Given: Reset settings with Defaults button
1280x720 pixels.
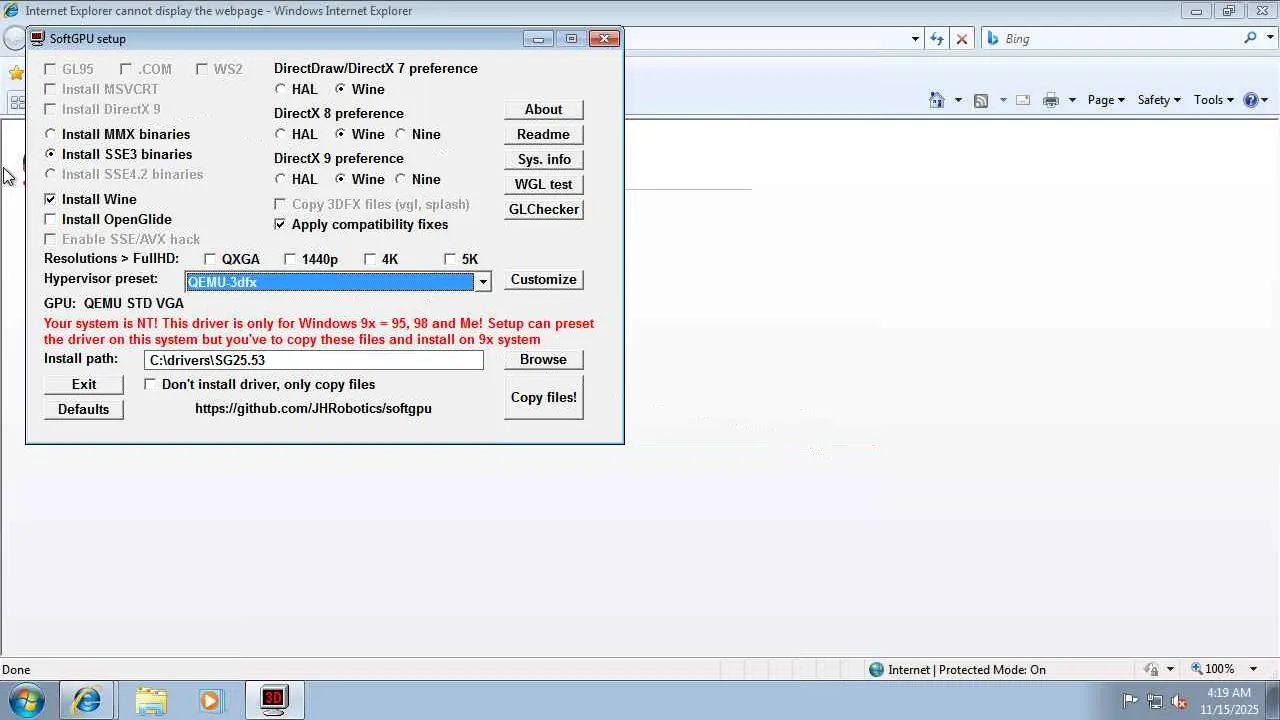Looking at the screenshot, I should click(x=84, y=409).
